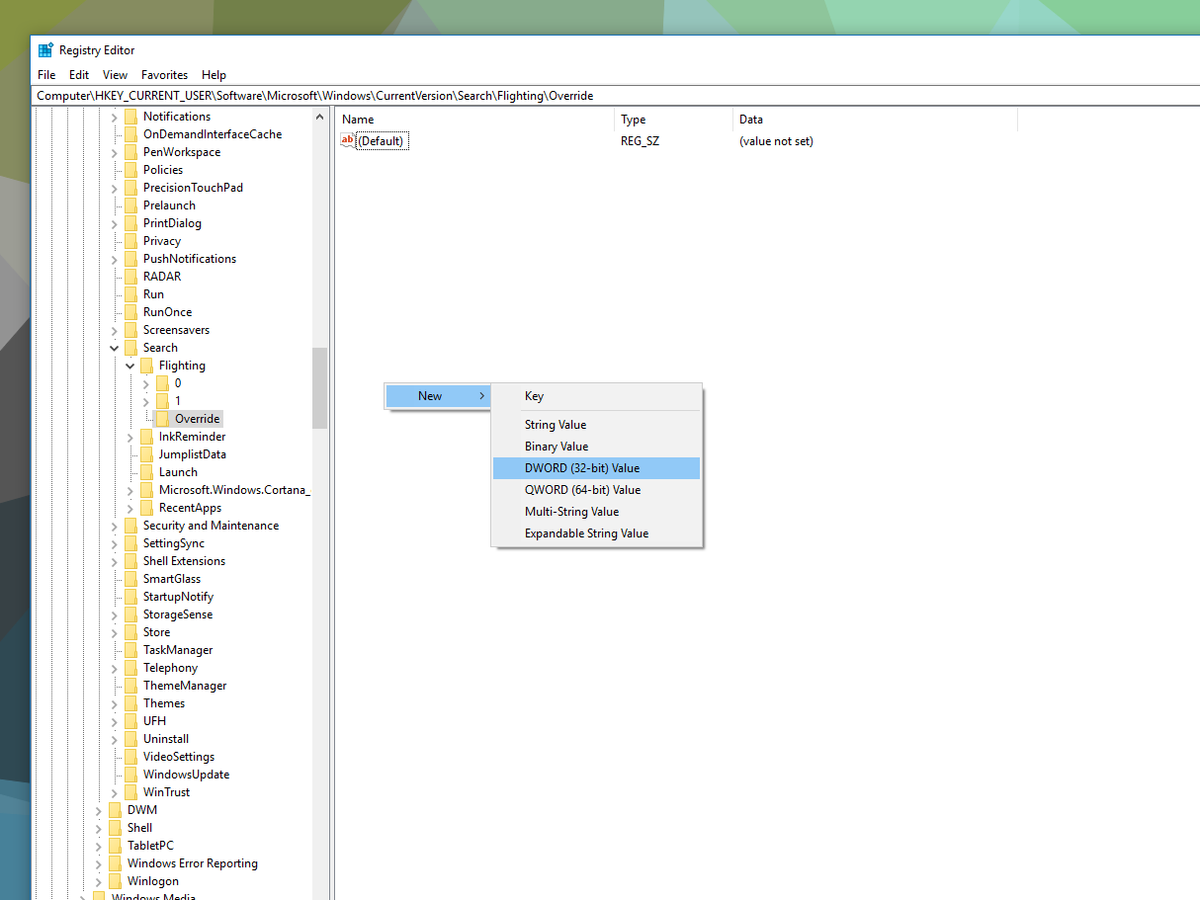Collapse the Search tree node
The image size is (1200, 900).
tap(113, 347)
